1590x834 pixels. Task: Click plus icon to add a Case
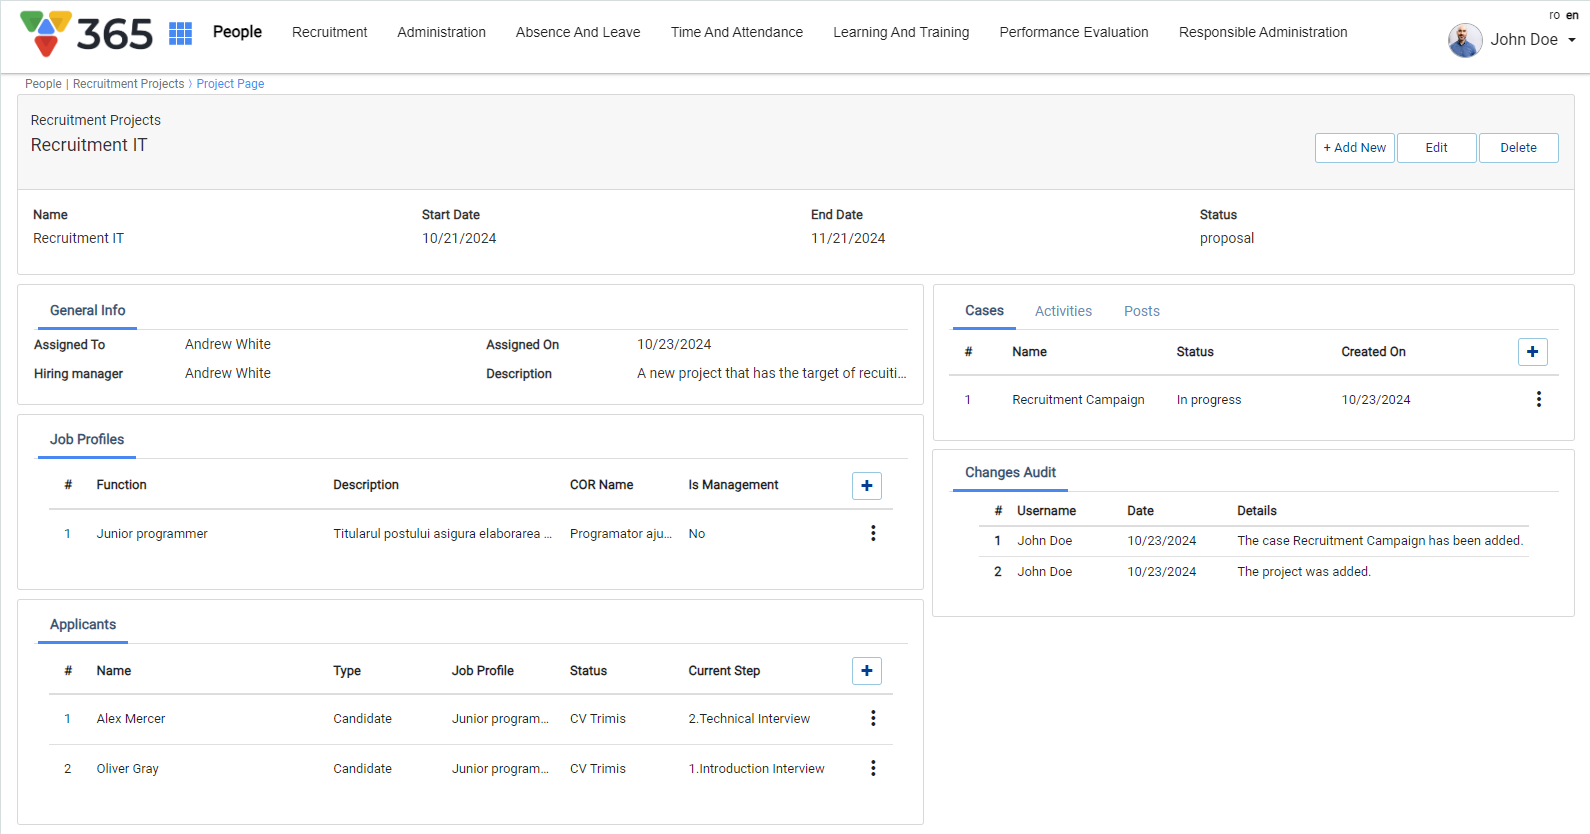point(1532,352)
